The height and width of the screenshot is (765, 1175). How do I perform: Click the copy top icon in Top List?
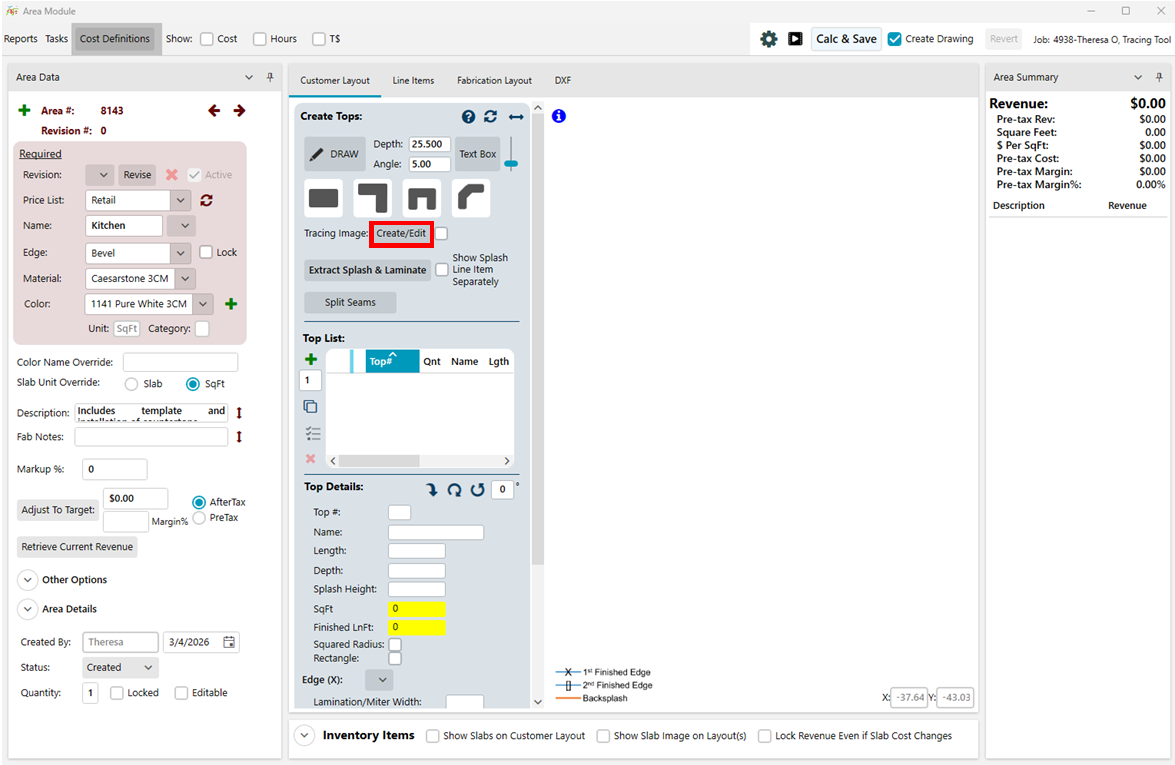[x=310, y=407]
